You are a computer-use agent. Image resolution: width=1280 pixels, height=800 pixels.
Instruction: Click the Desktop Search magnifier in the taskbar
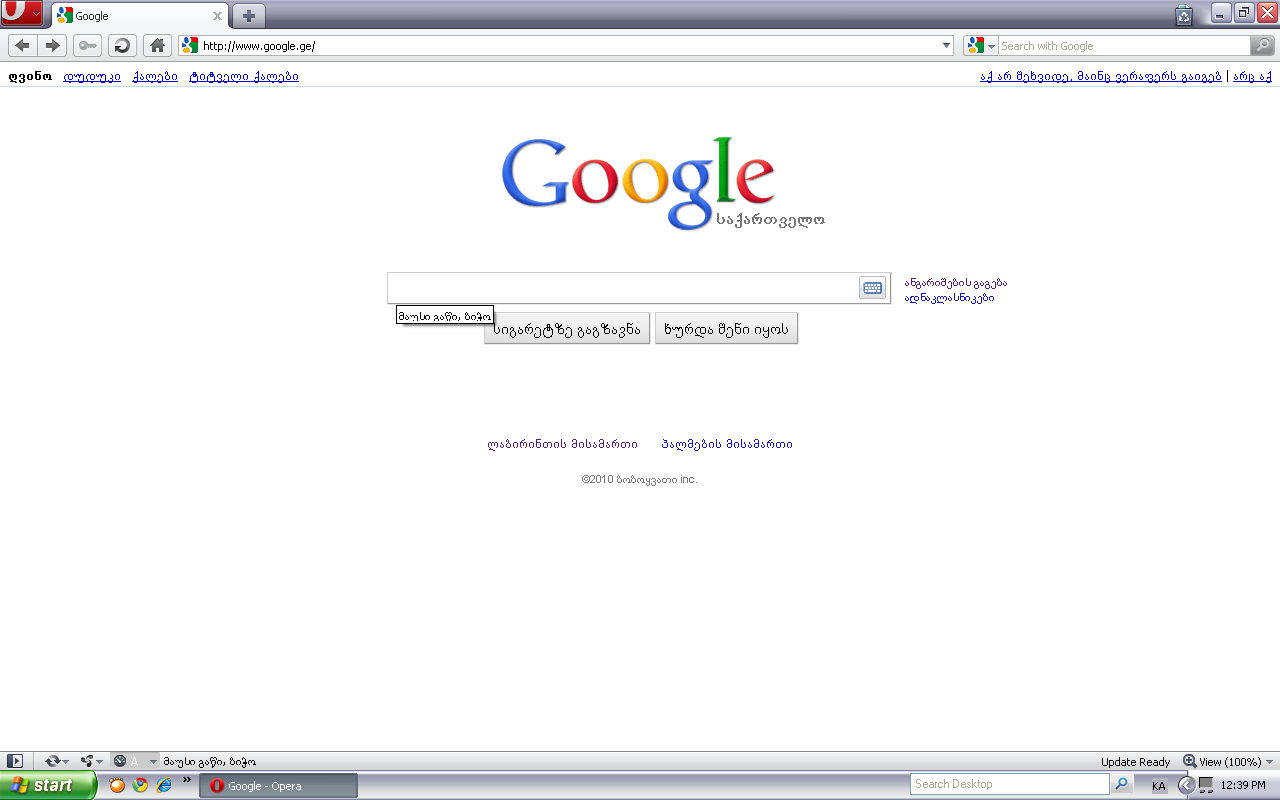pos(1122,784)
